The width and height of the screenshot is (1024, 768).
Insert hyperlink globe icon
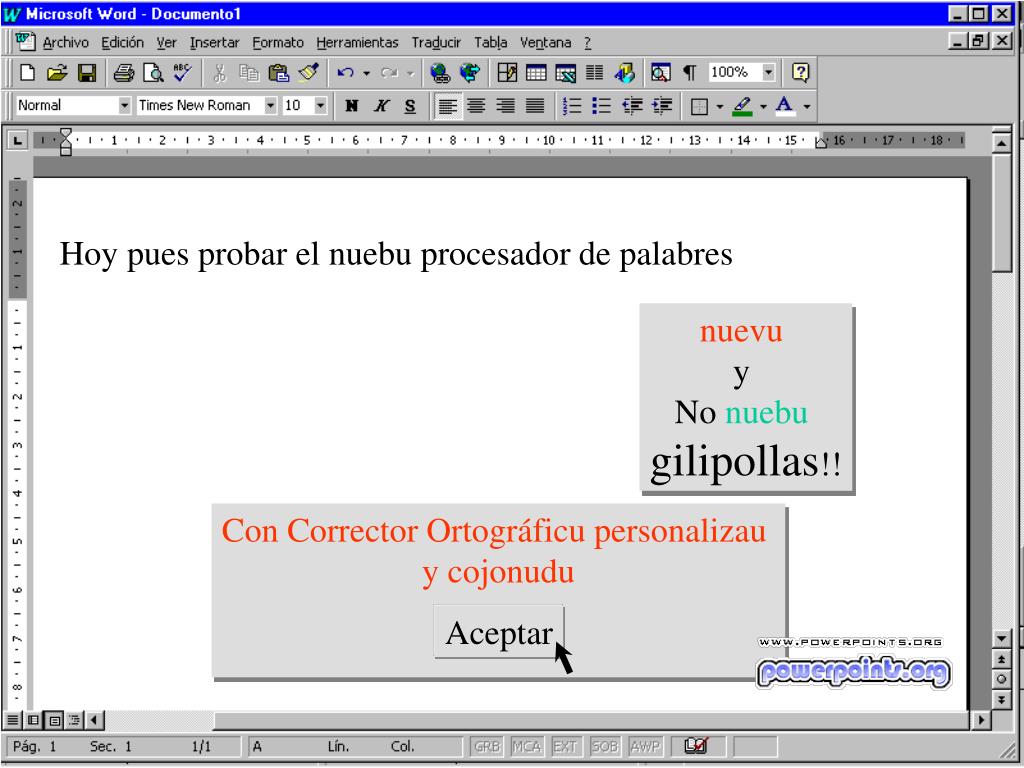coord(440,72)
